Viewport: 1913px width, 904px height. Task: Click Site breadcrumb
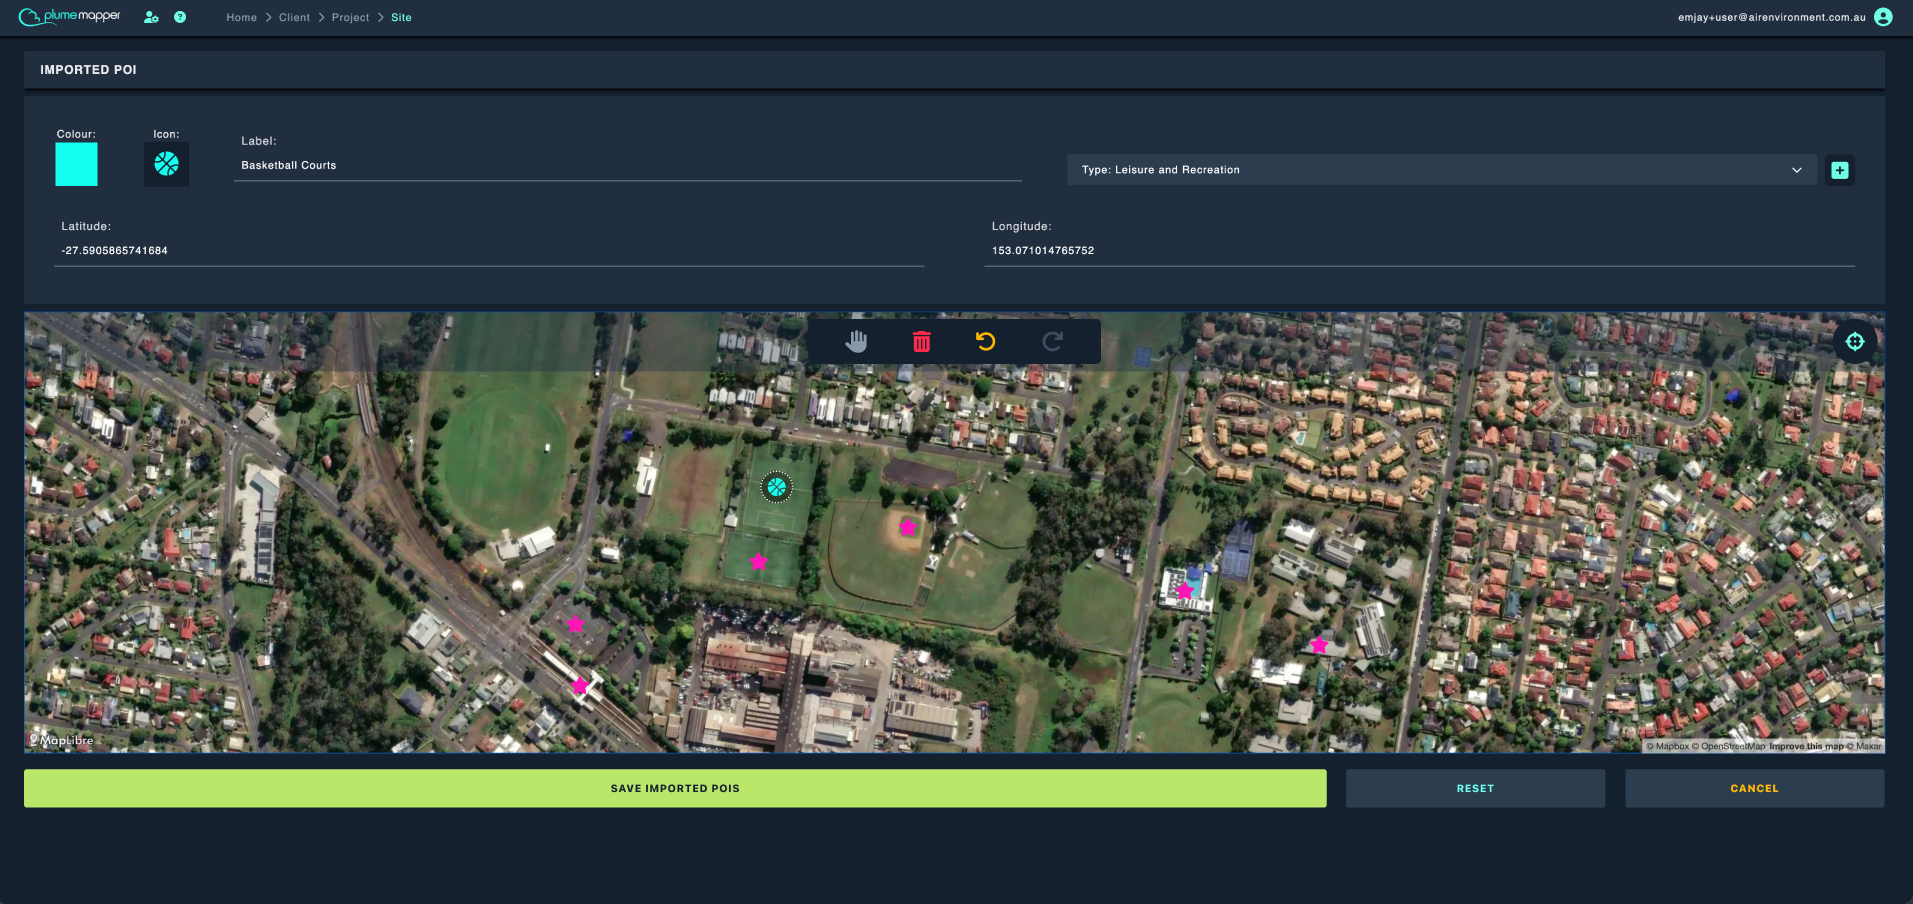401,18
